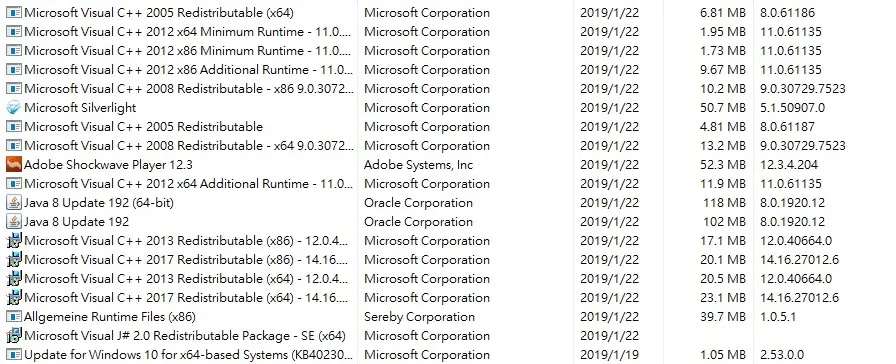Click the 2019/1/19 install date cell

point(609,354)
